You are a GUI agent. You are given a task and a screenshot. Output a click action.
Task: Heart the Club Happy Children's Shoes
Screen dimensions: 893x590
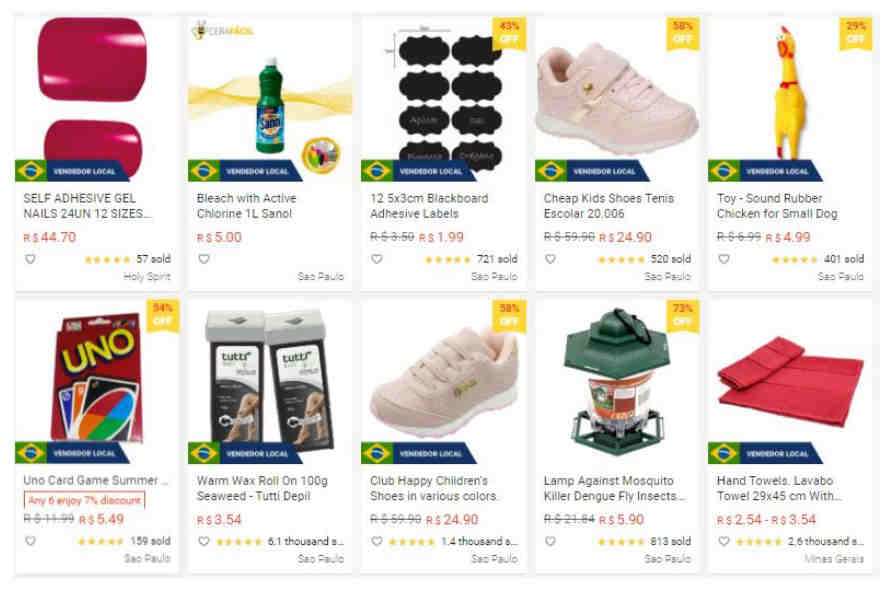point(377,541)
